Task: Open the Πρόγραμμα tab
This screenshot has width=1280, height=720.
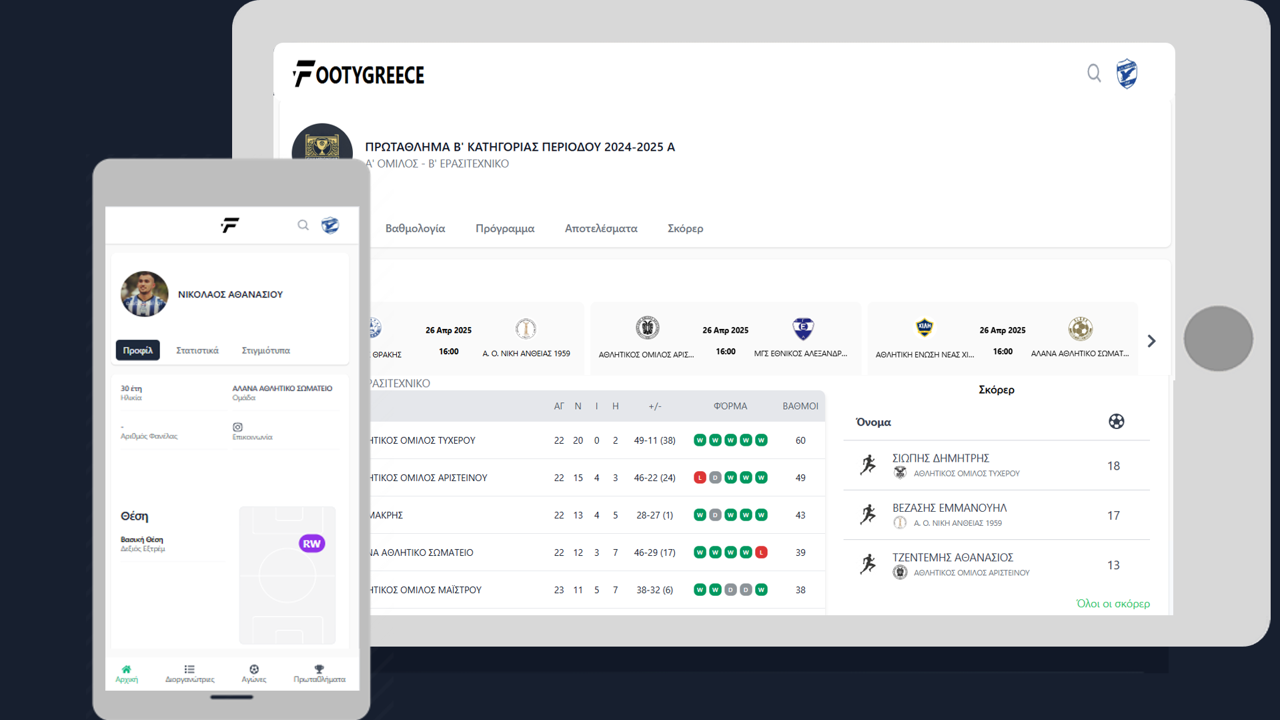Action: point(505,228)
